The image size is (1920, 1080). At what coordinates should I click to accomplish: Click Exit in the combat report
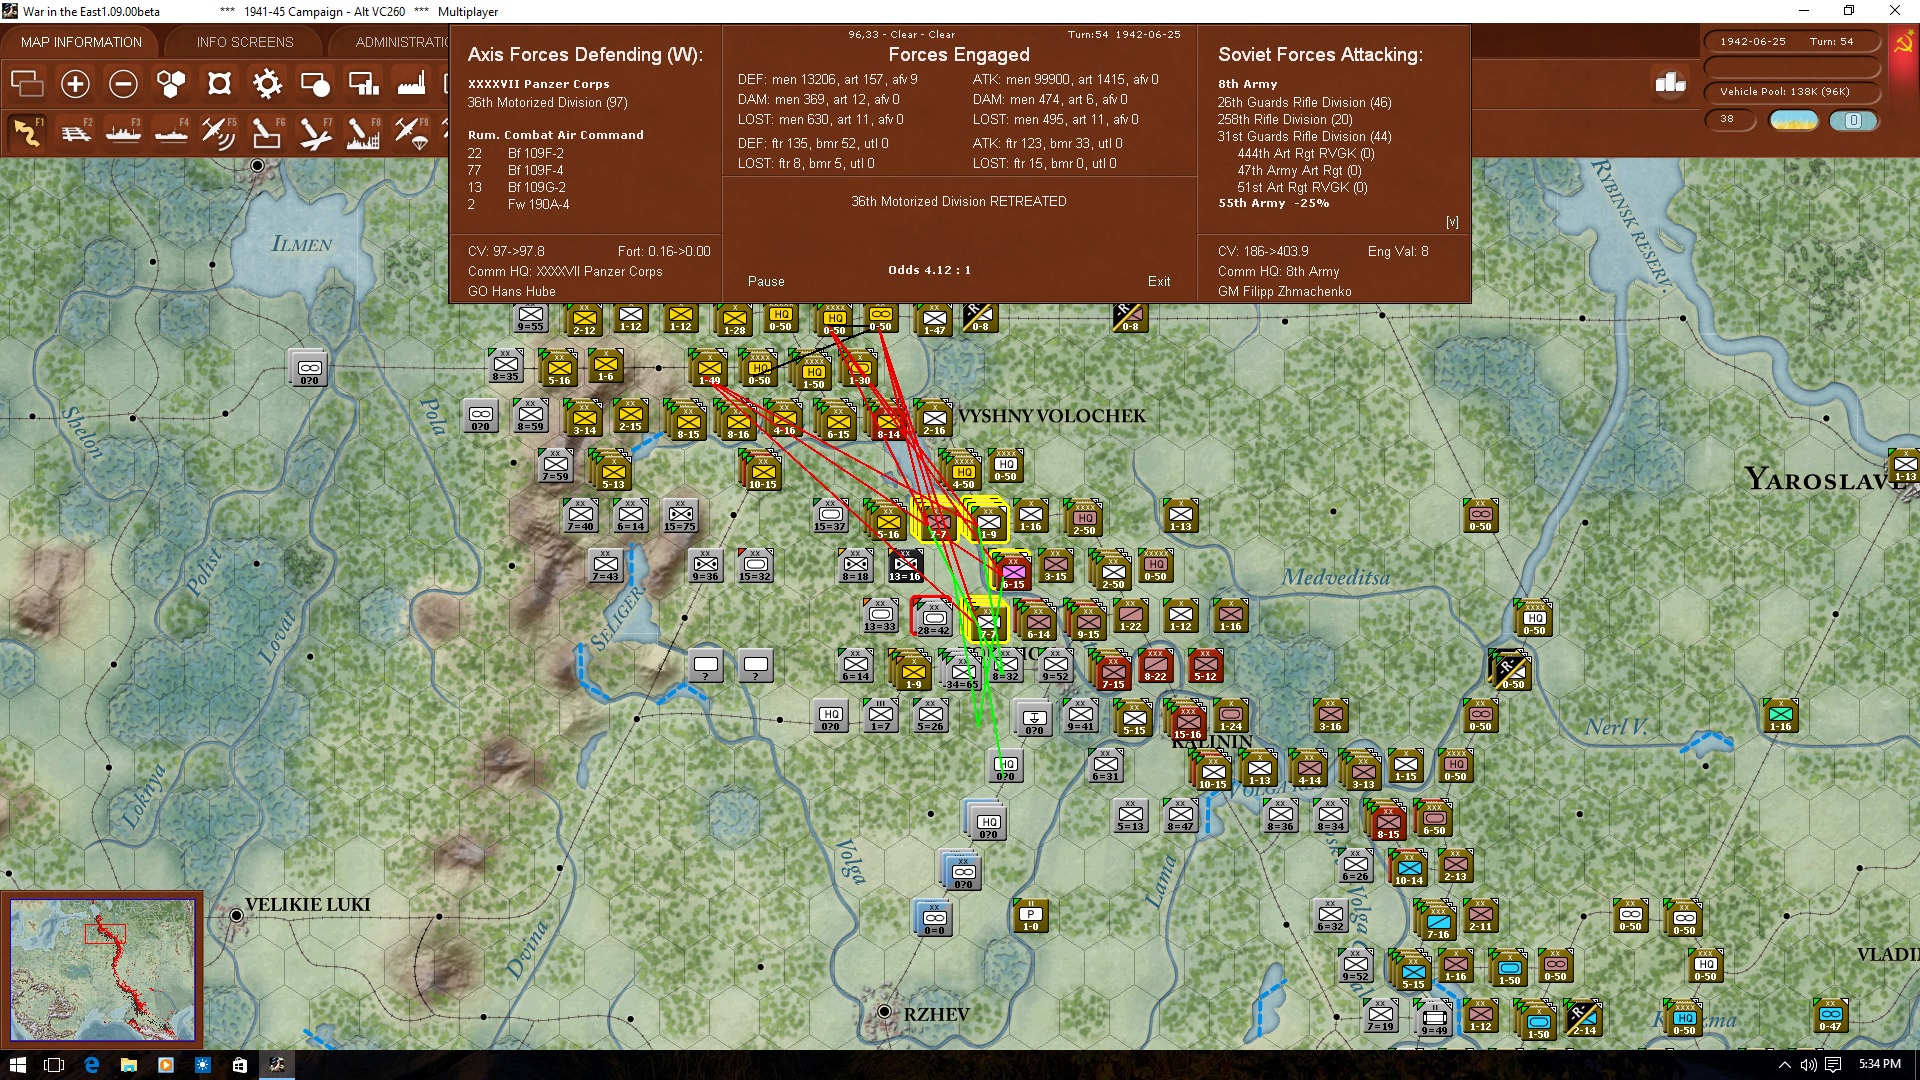(1159, 281)
